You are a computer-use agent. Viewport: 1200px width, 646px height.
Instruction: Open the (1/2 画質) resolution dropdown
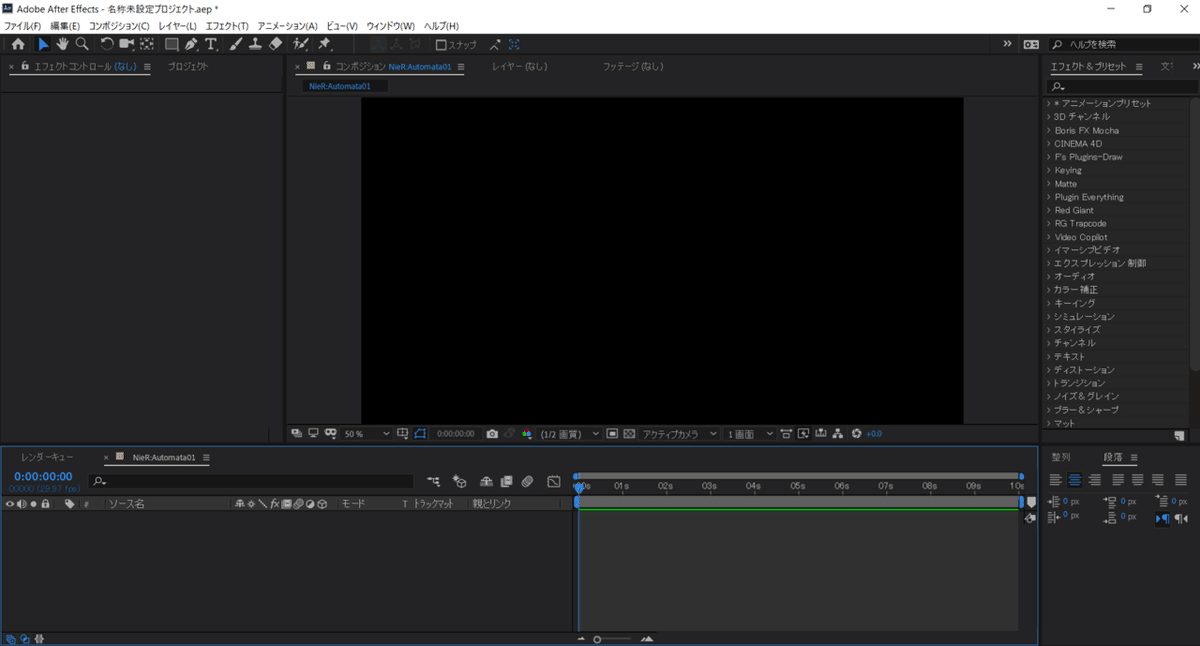569,434
